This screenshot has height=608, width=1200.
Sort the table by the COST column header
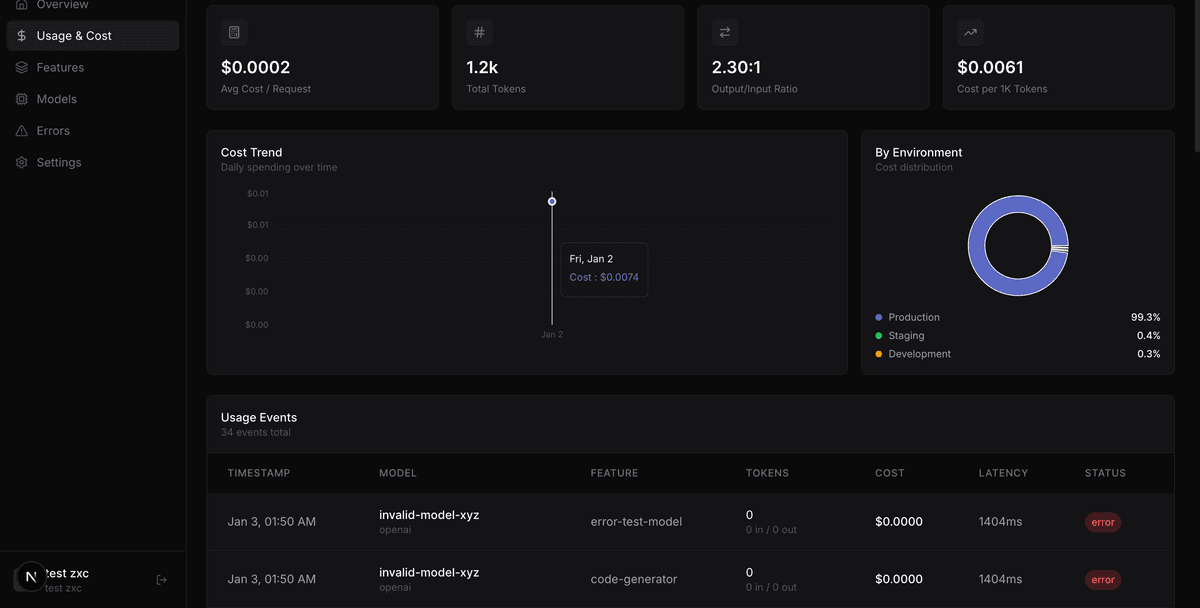point(889,472)
